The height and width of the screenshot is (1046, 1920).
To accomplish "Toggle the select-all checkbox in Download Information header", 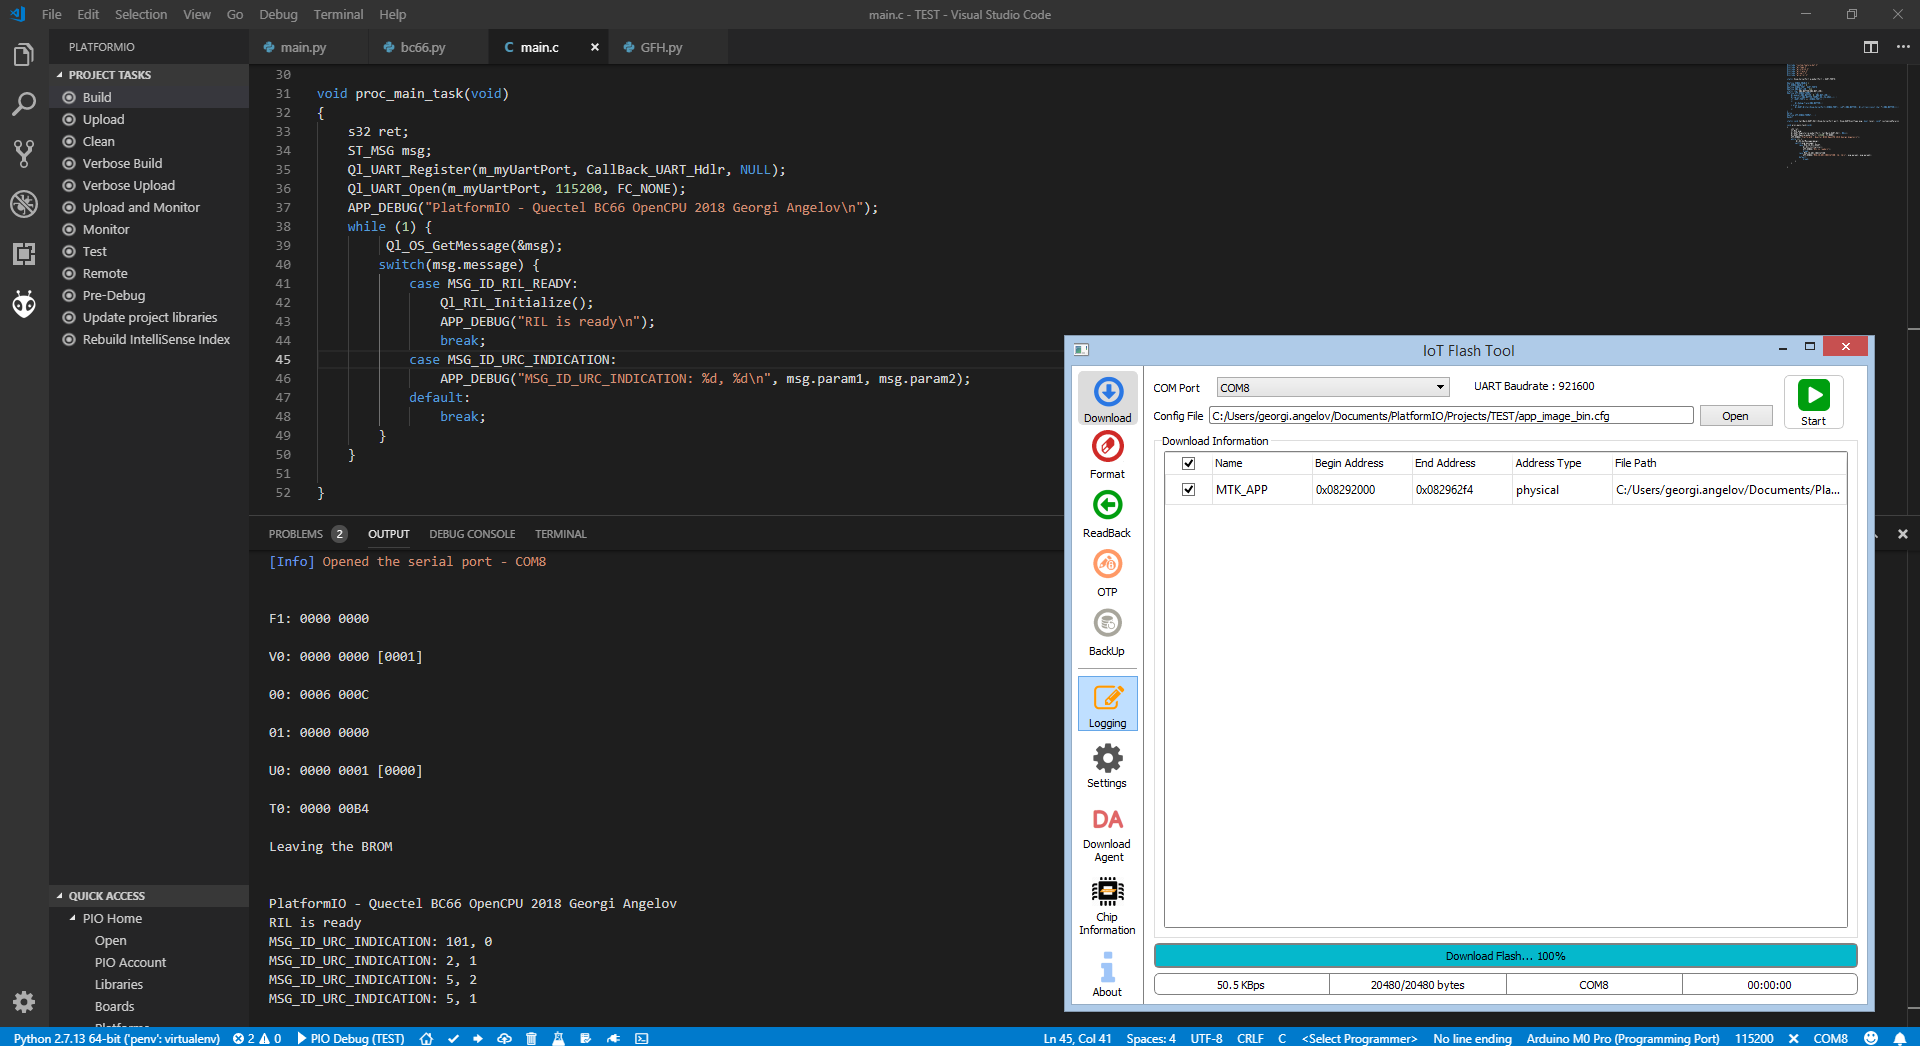I will pos(1188,463).
